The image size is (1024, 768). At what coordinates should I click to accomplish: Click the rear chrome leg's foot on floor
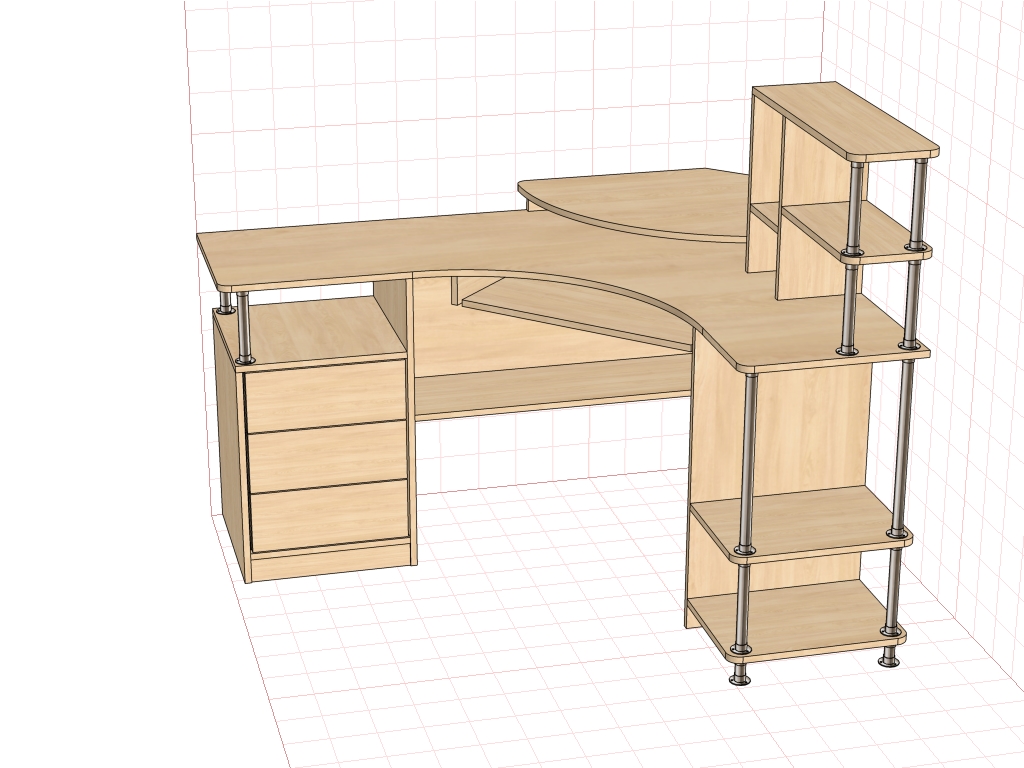888,660
